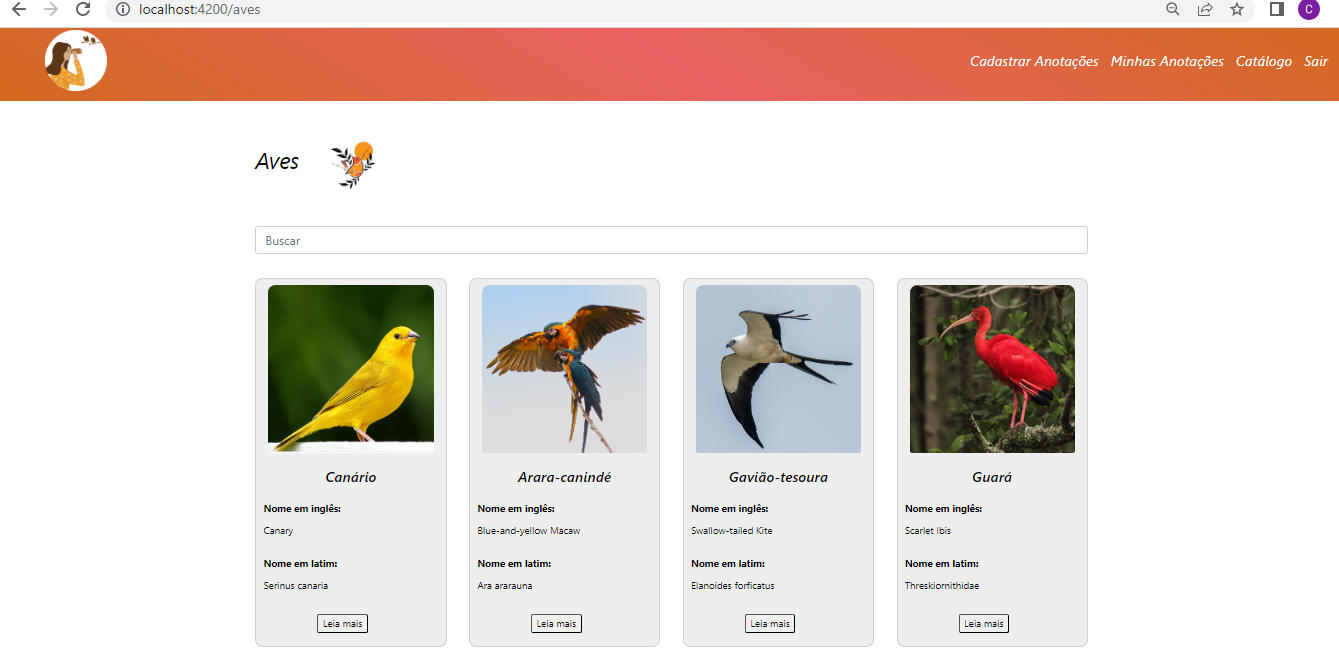Bookmark the page using the star icon
1339x661 pixels.
[x=1237, y=10]
